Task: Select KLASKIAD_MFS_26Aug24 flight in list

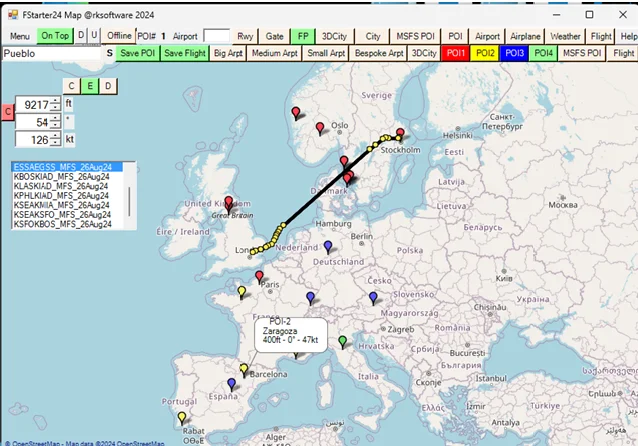Action: coord(68,186)
